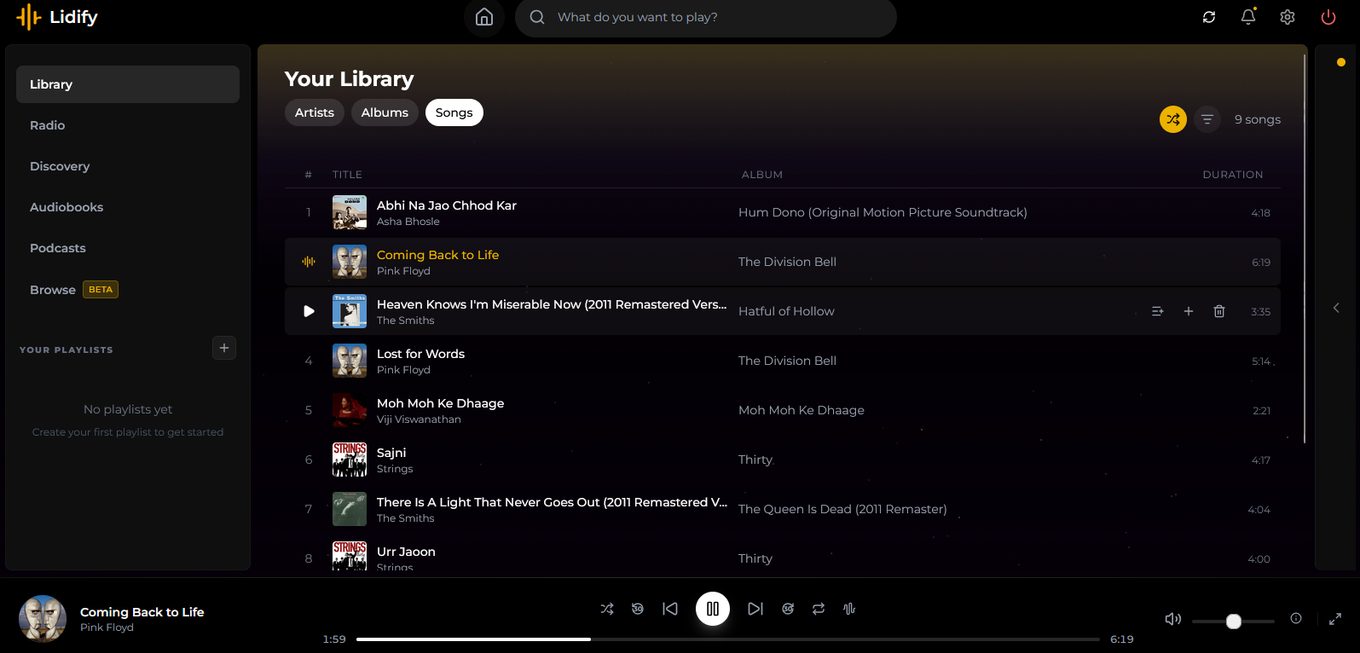
Task: Click the orange status dot in right panel
Action: click(x=1341, y=62)
